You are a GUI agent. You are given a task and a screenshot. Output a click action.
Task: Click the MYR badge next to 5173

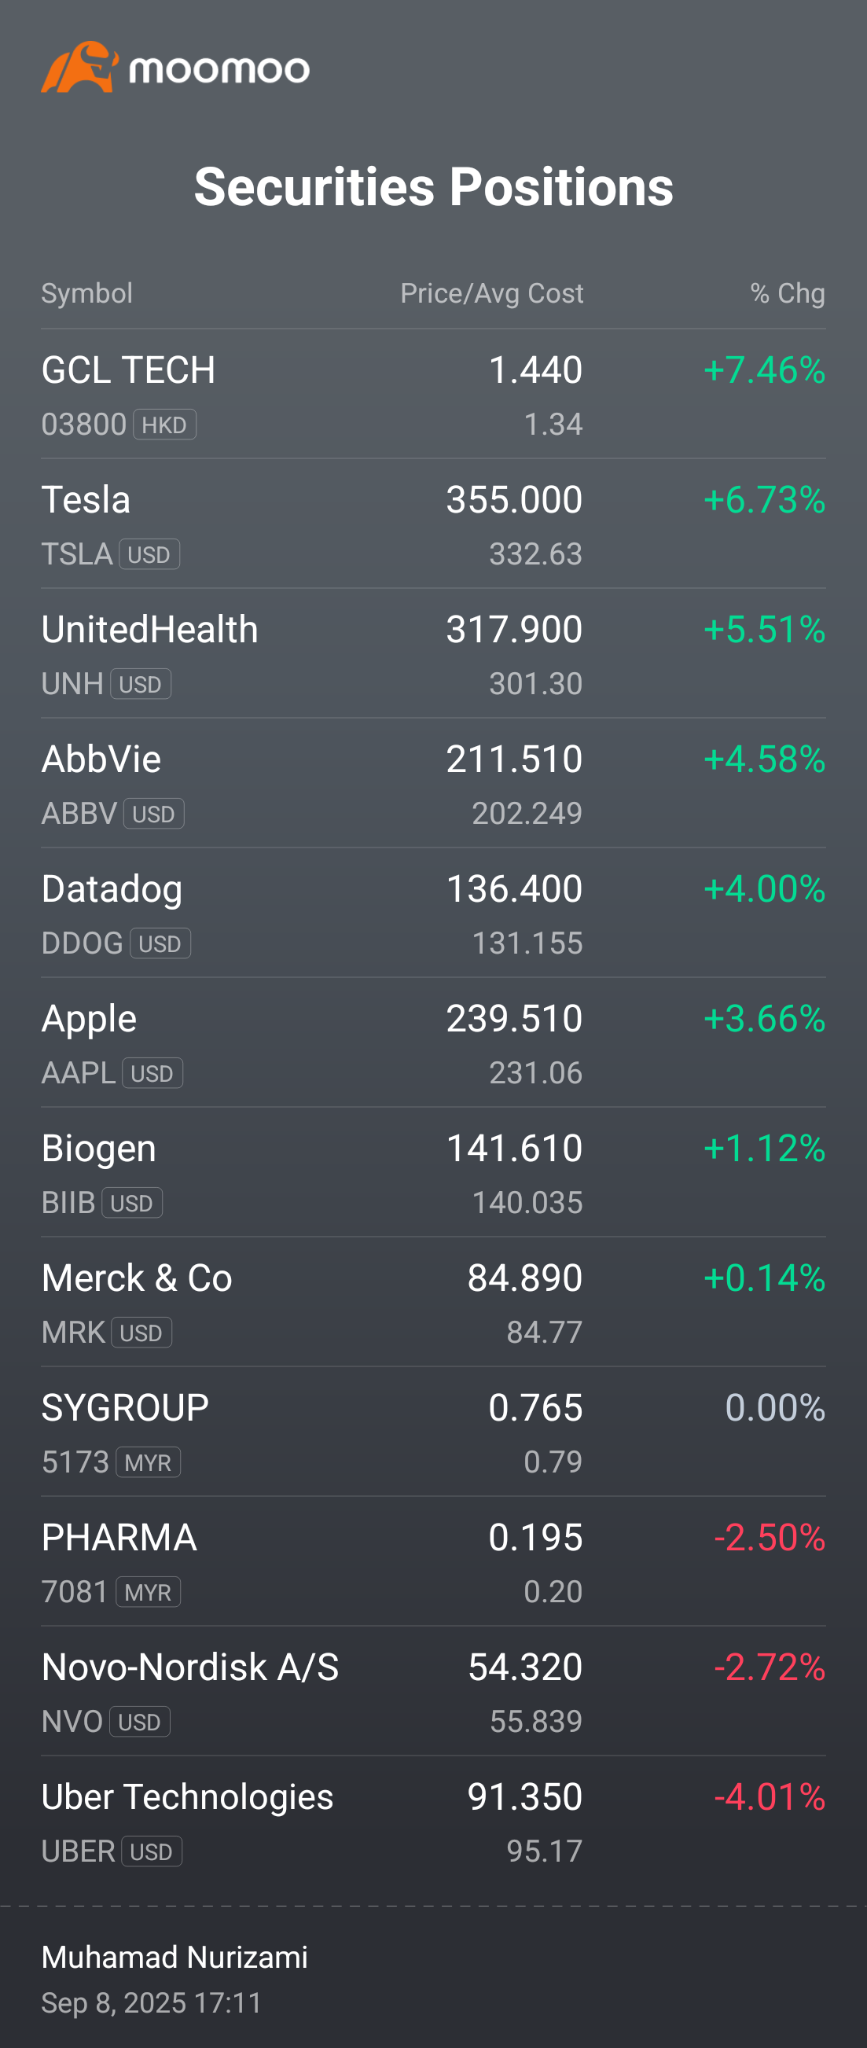148,1463
